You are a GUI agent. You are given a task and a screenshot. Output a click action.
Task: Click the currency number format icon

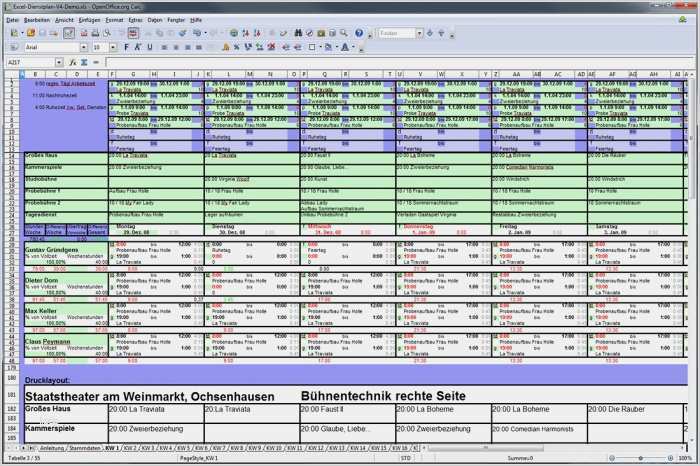[x=226, y=47]
